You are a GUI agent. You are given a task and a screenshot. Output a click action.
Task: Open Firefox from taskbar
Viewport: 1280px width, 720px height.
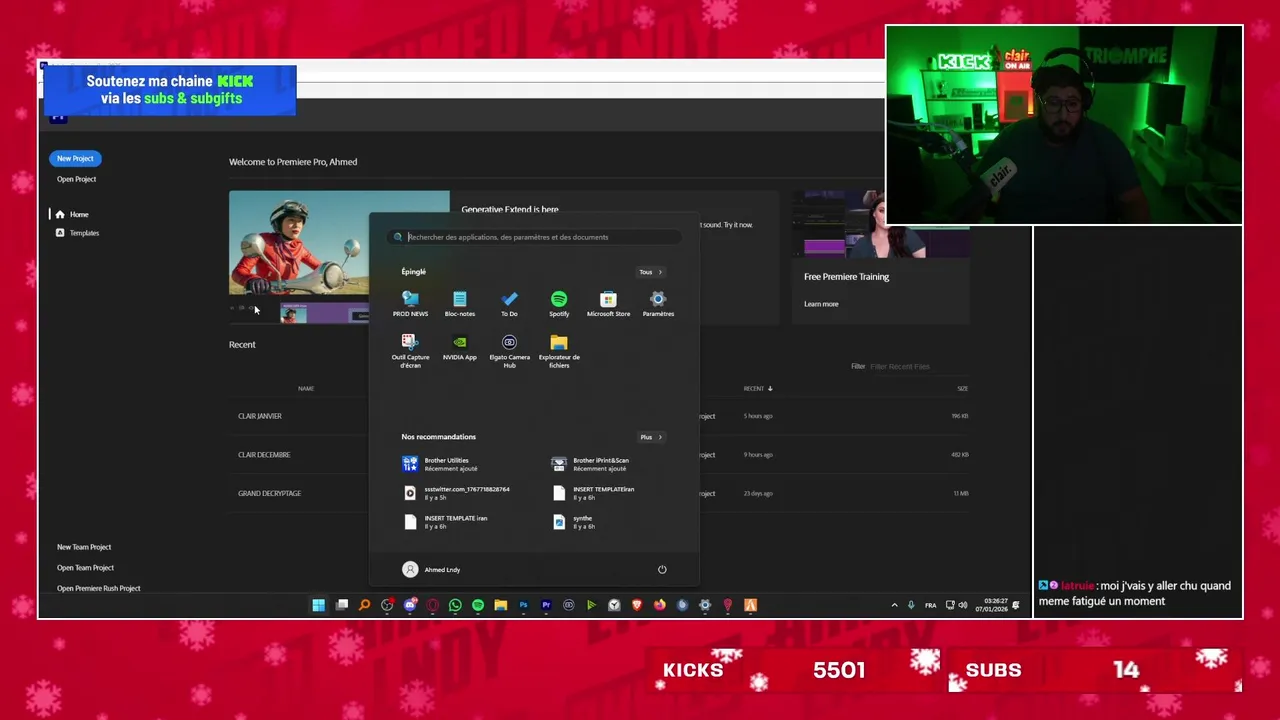click(659, 605)
